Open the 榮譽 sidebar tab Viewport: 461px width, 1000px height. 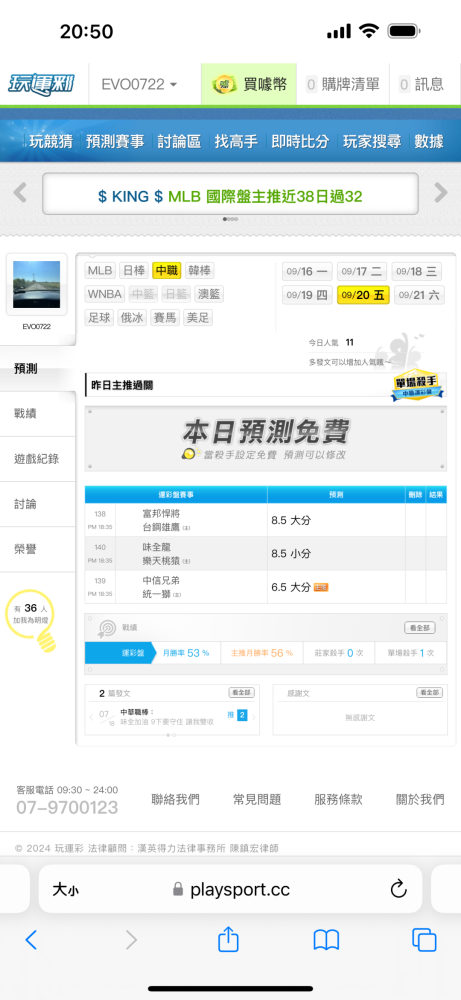click(38, 549)
